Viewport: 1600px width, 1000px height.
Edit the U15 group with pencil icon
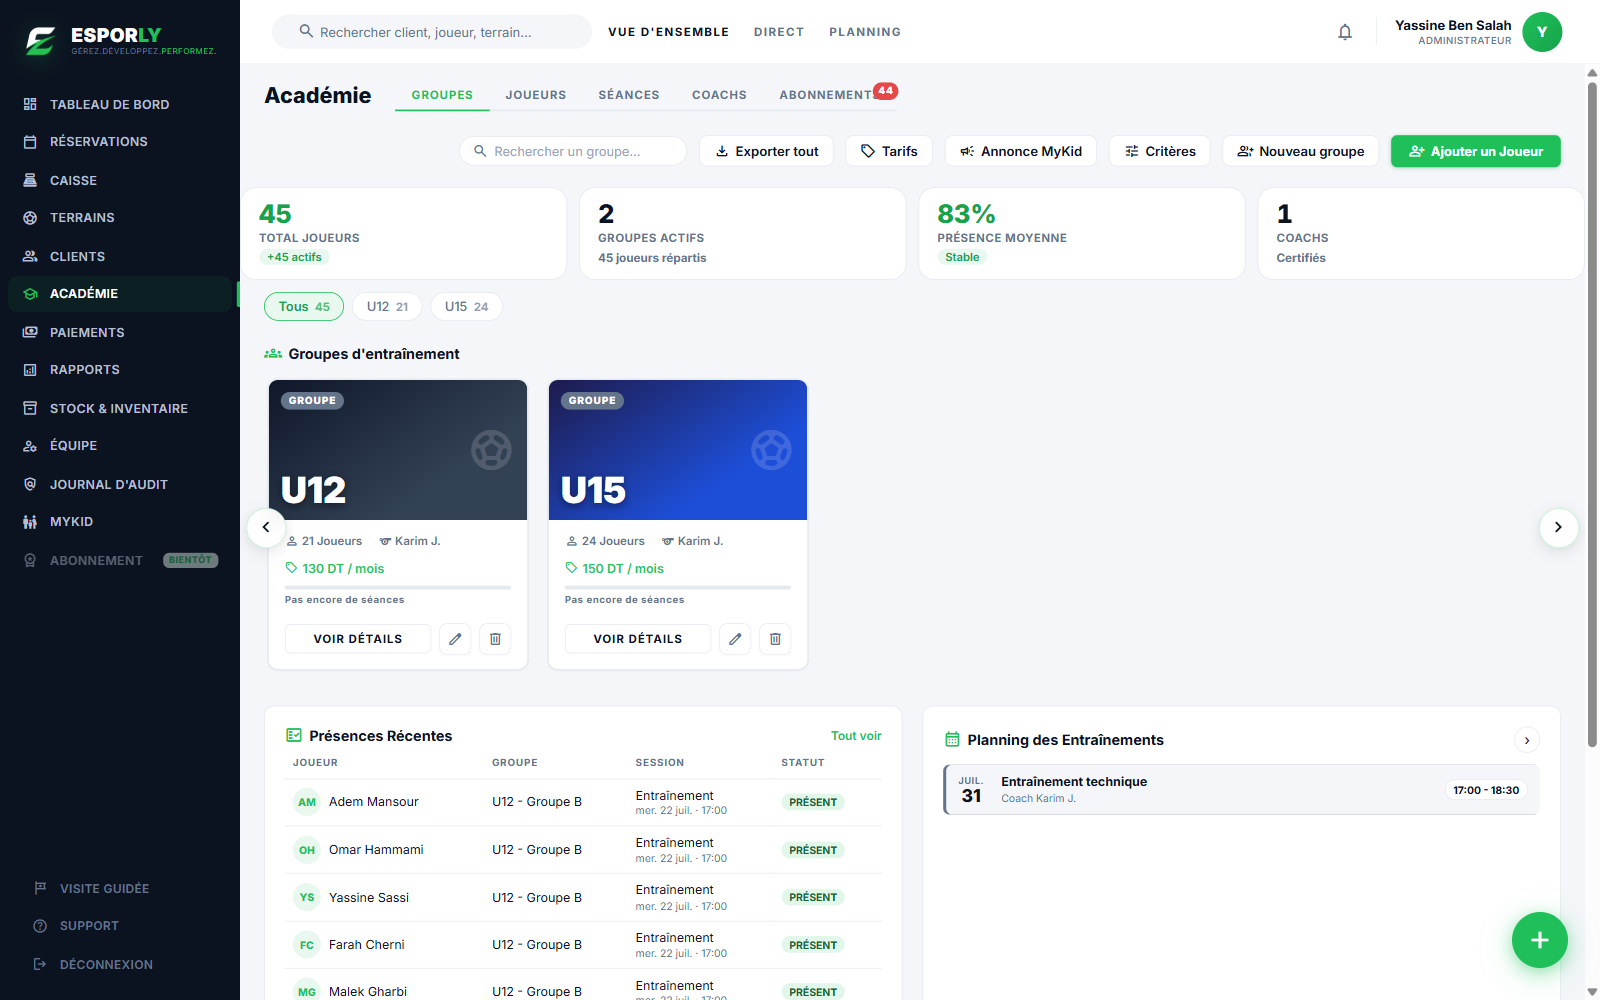pyautogui.click(x=735, y=639)
